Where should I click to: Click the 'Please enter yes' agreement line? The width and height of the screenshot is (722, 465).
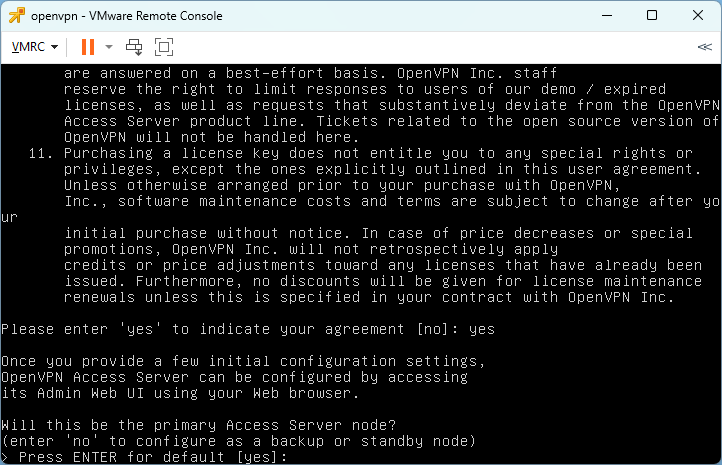248,329
